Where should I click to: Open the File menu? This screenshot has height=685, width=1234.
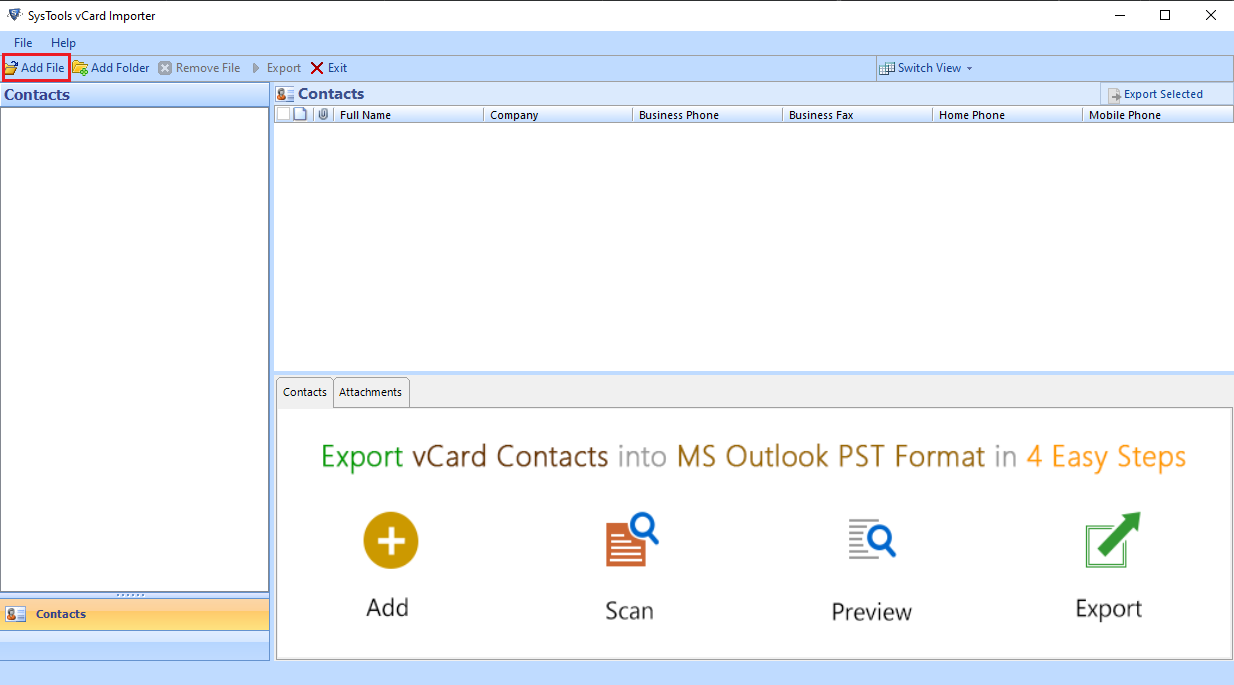click(23, 43)
